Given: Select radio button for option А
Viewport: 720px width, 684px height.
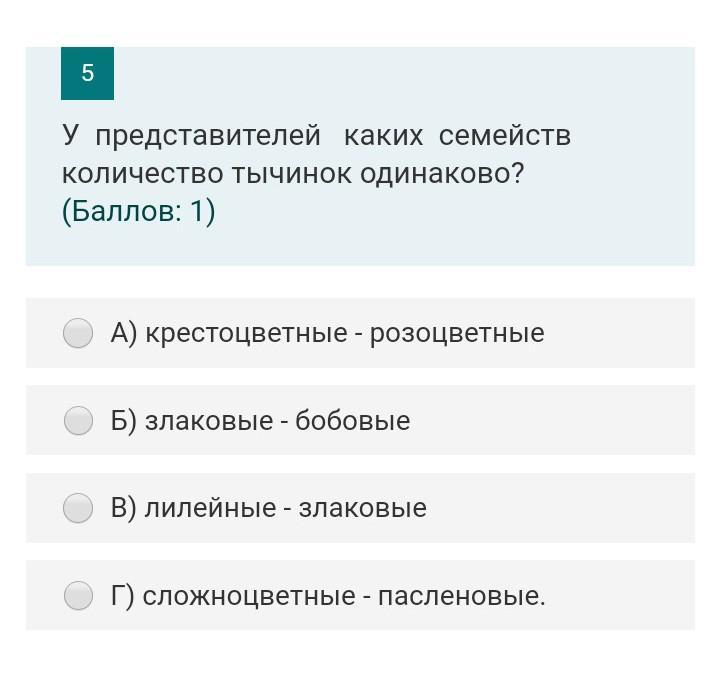Looking at the screenshot, I should point(78,333).
